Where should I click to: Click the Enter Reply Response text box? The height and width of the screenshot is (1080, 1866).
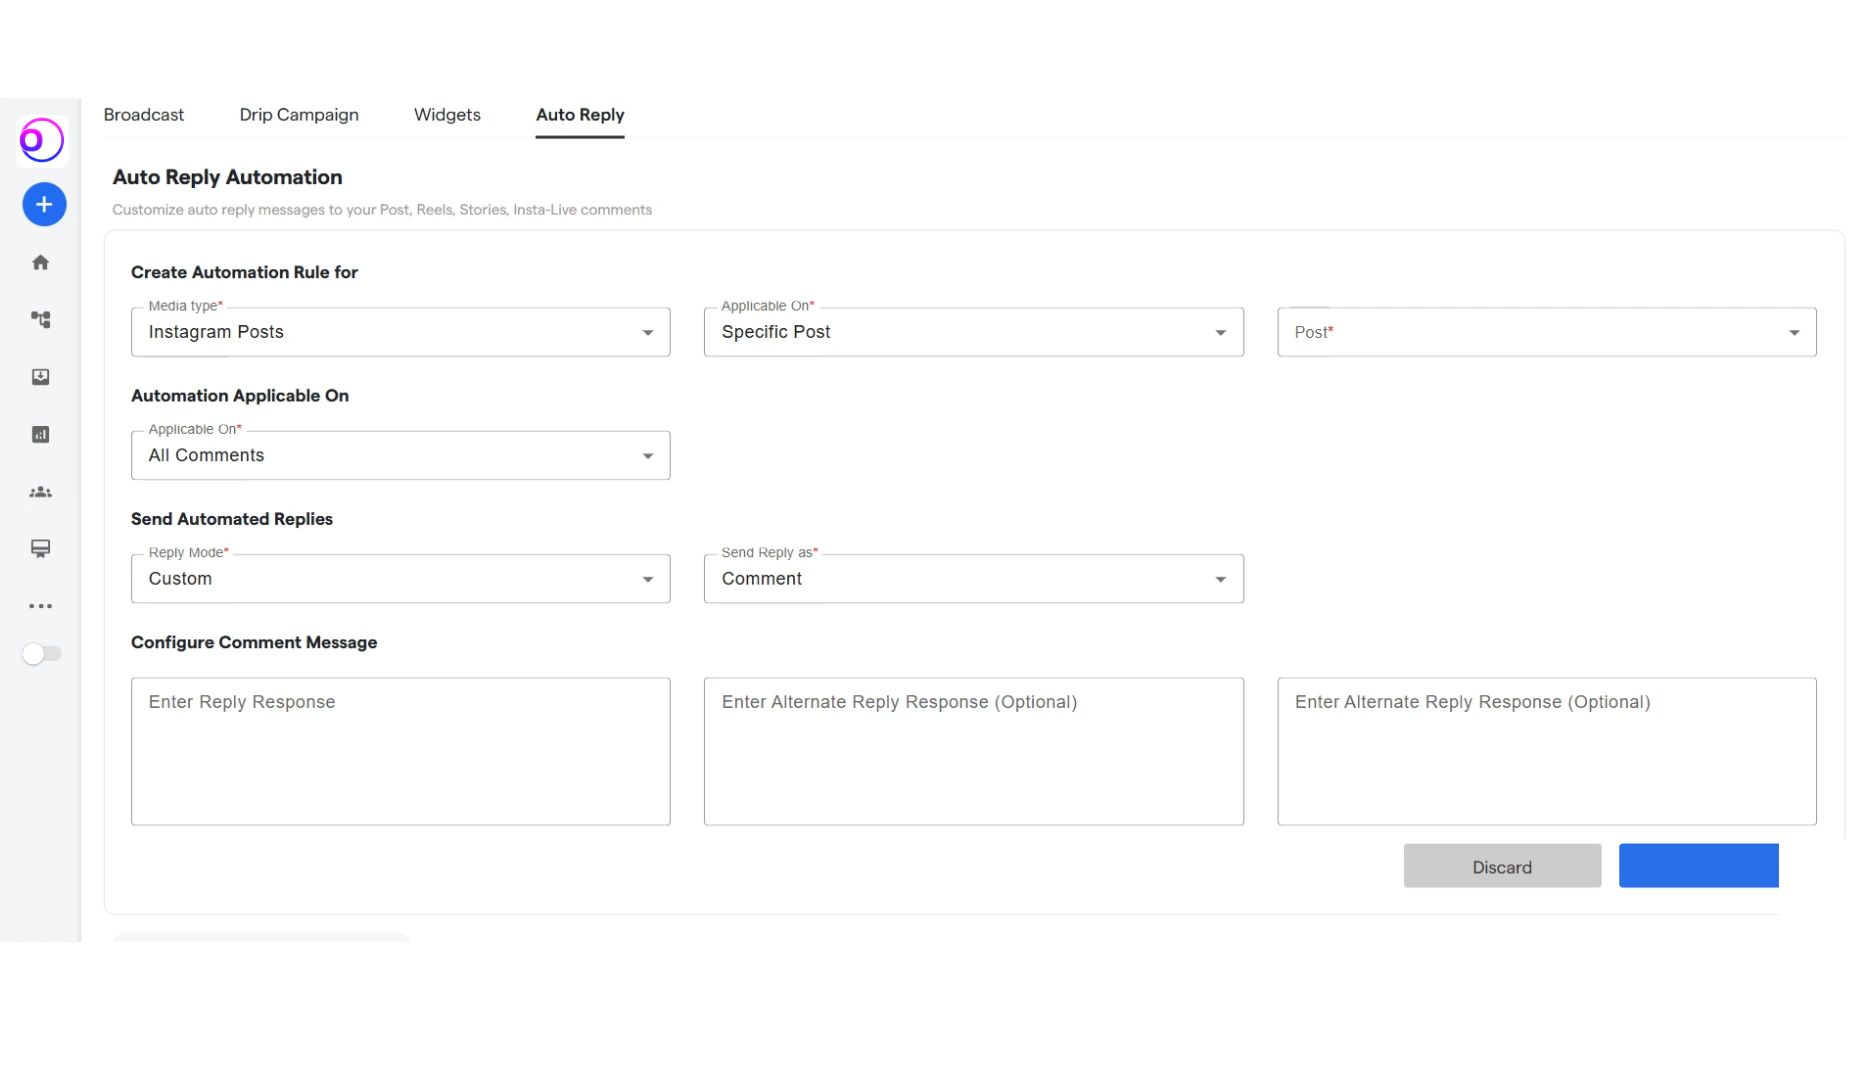click(401, 752)
